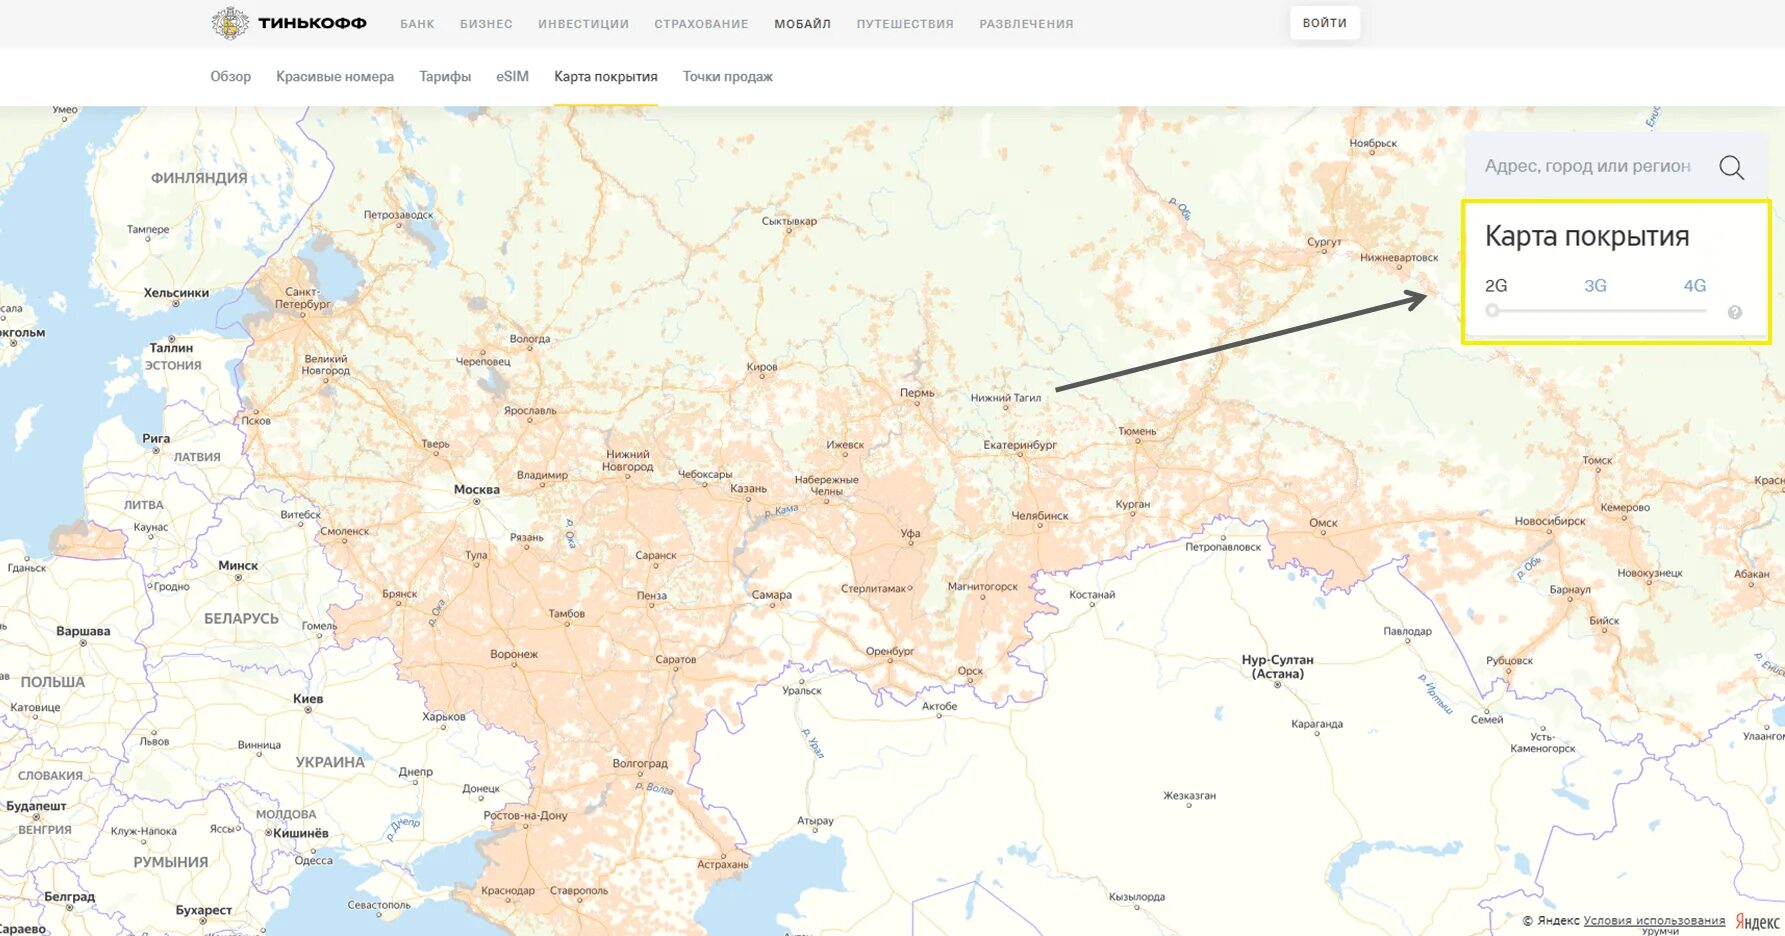This screenshot has height=936, width=1785.
Task: Click Оренбург on the map
Action: 890,652
